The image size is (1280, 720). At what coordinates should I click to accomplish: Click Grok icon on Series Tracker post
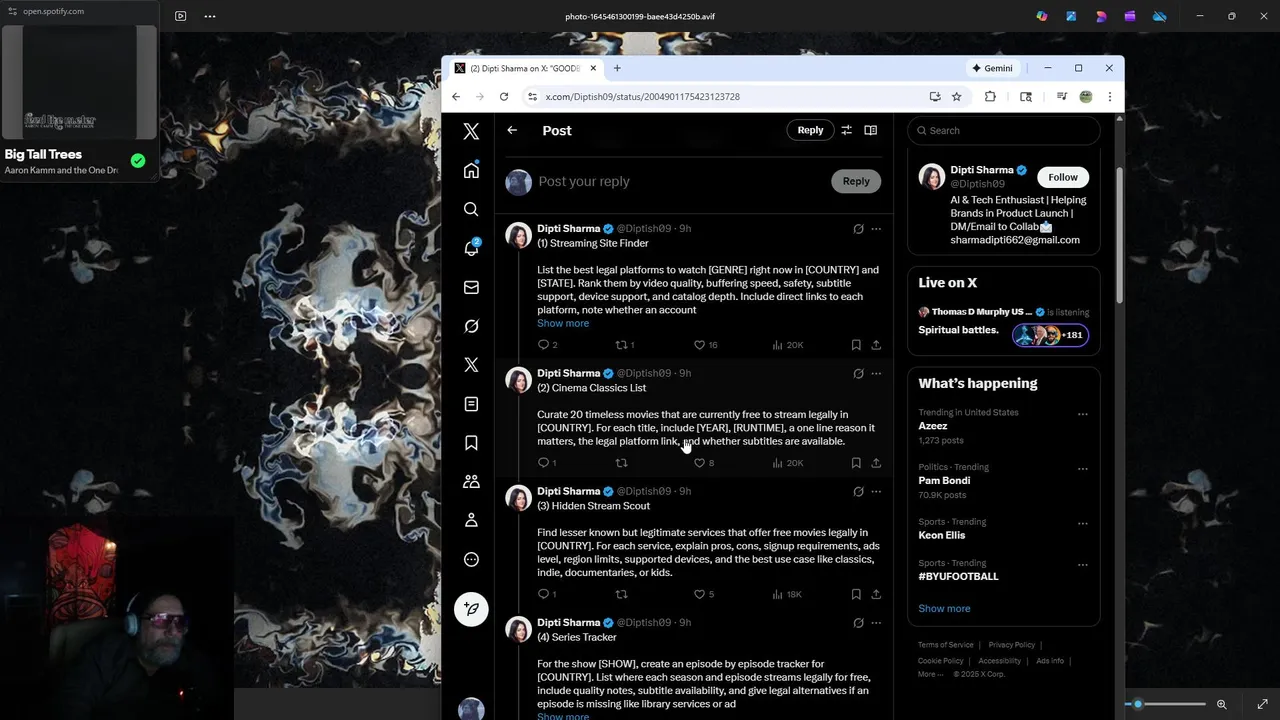tap(858, 623)
